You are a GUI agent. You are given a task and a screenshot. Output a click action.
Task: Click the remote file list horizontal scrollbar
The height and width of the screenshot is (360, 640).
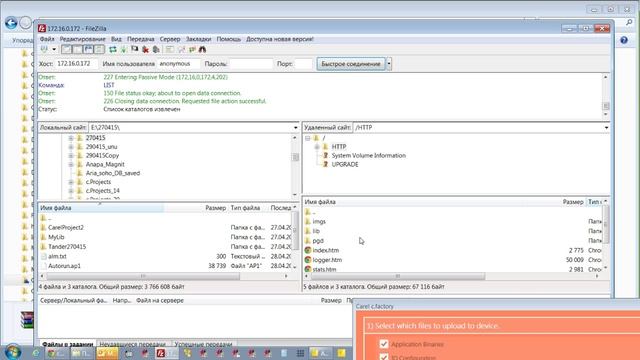(398, 276)
